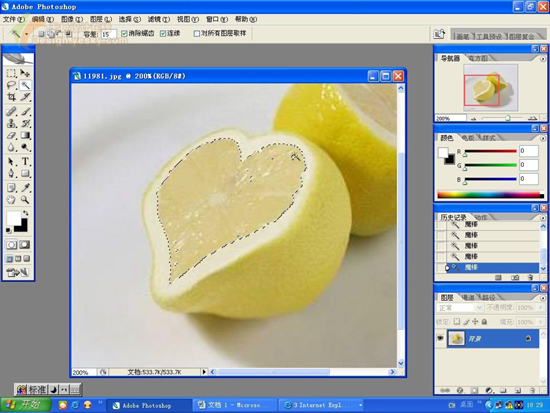Enable sampling from all layers checkbox
This screenshot has height=413, width=550.
pyautogui.click(x=197, y=33)
